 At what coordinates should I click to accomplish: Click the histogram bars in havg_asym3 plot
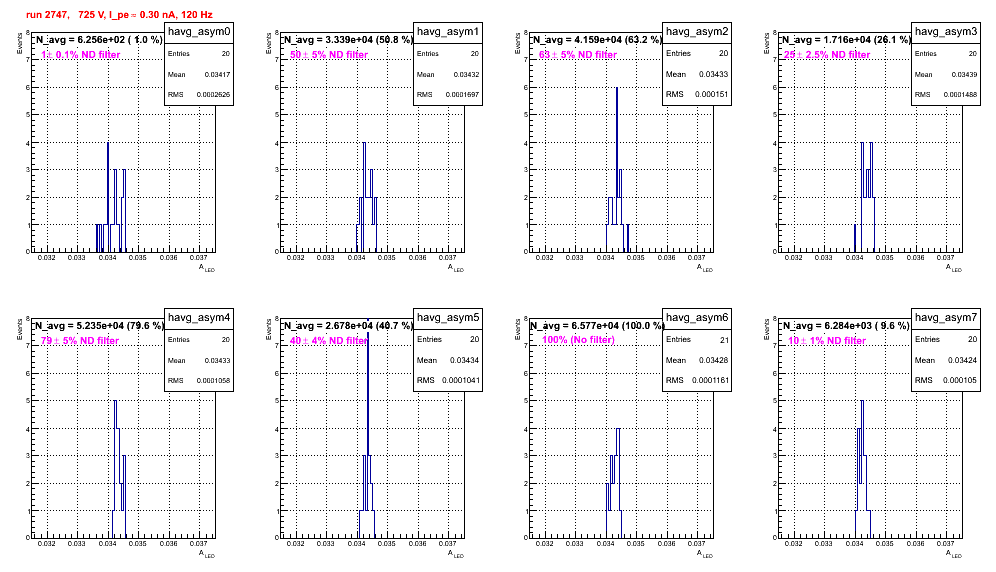point(866,197)
